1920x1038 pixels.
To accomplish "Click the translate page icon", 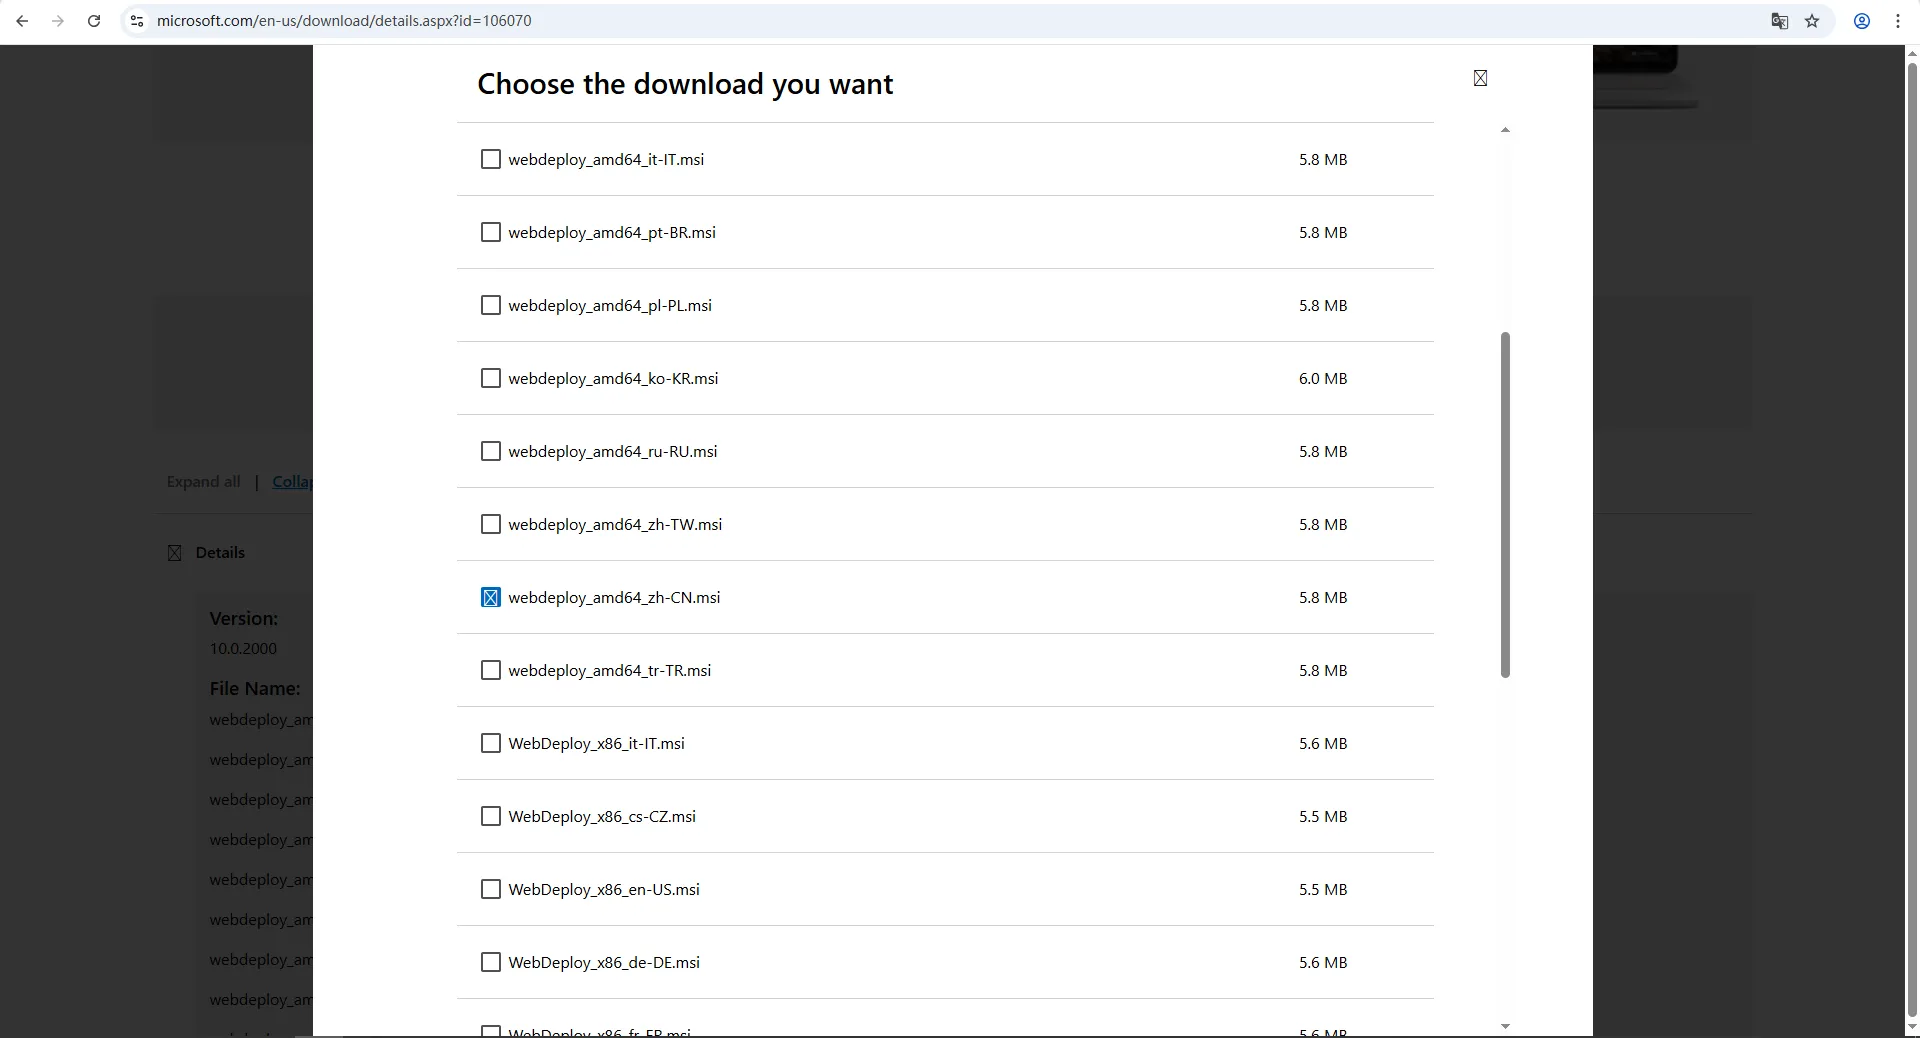I will [1779, 21].
